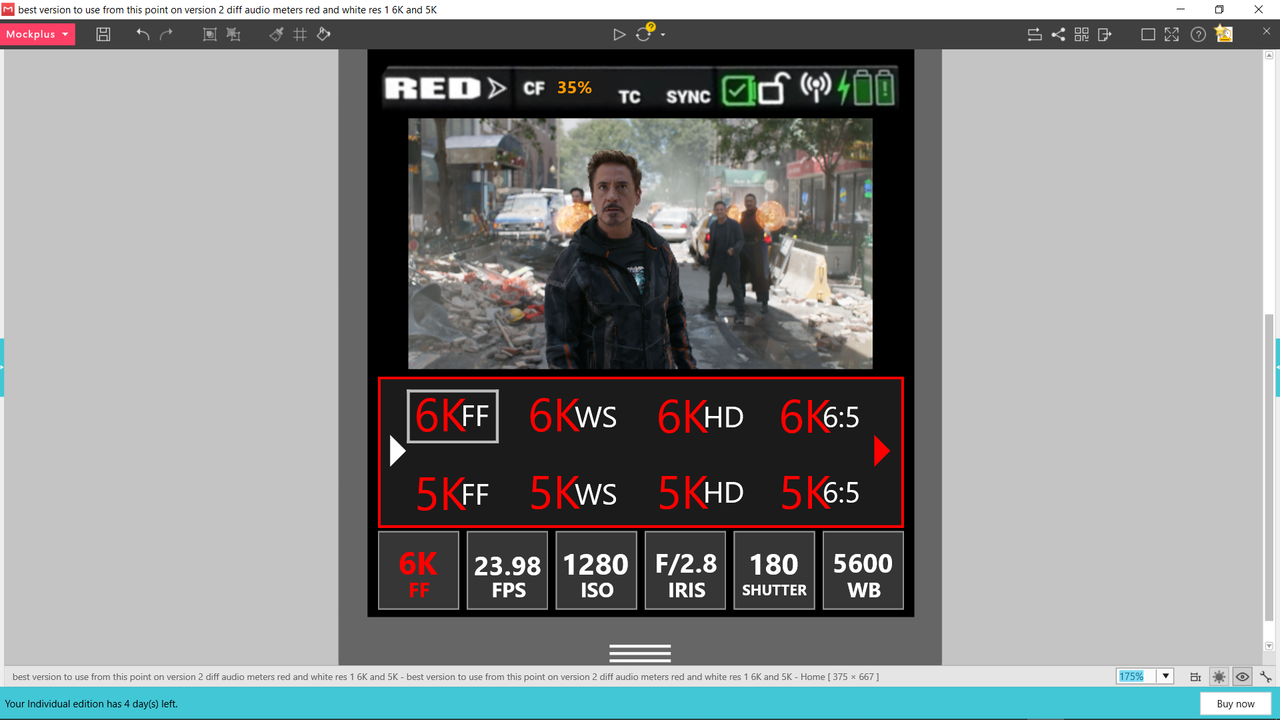
Task: Expand the dropdown arrow beside sync icon
Action: click(x=663, y=35)
